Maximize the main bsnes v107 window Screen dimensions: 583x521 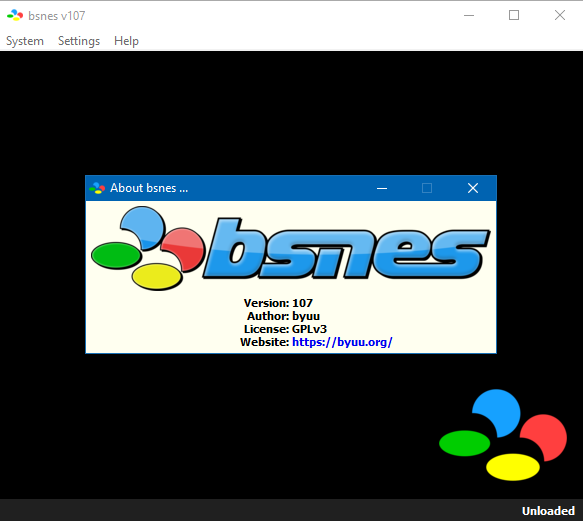pyautogui.click(x=514, y=15)
